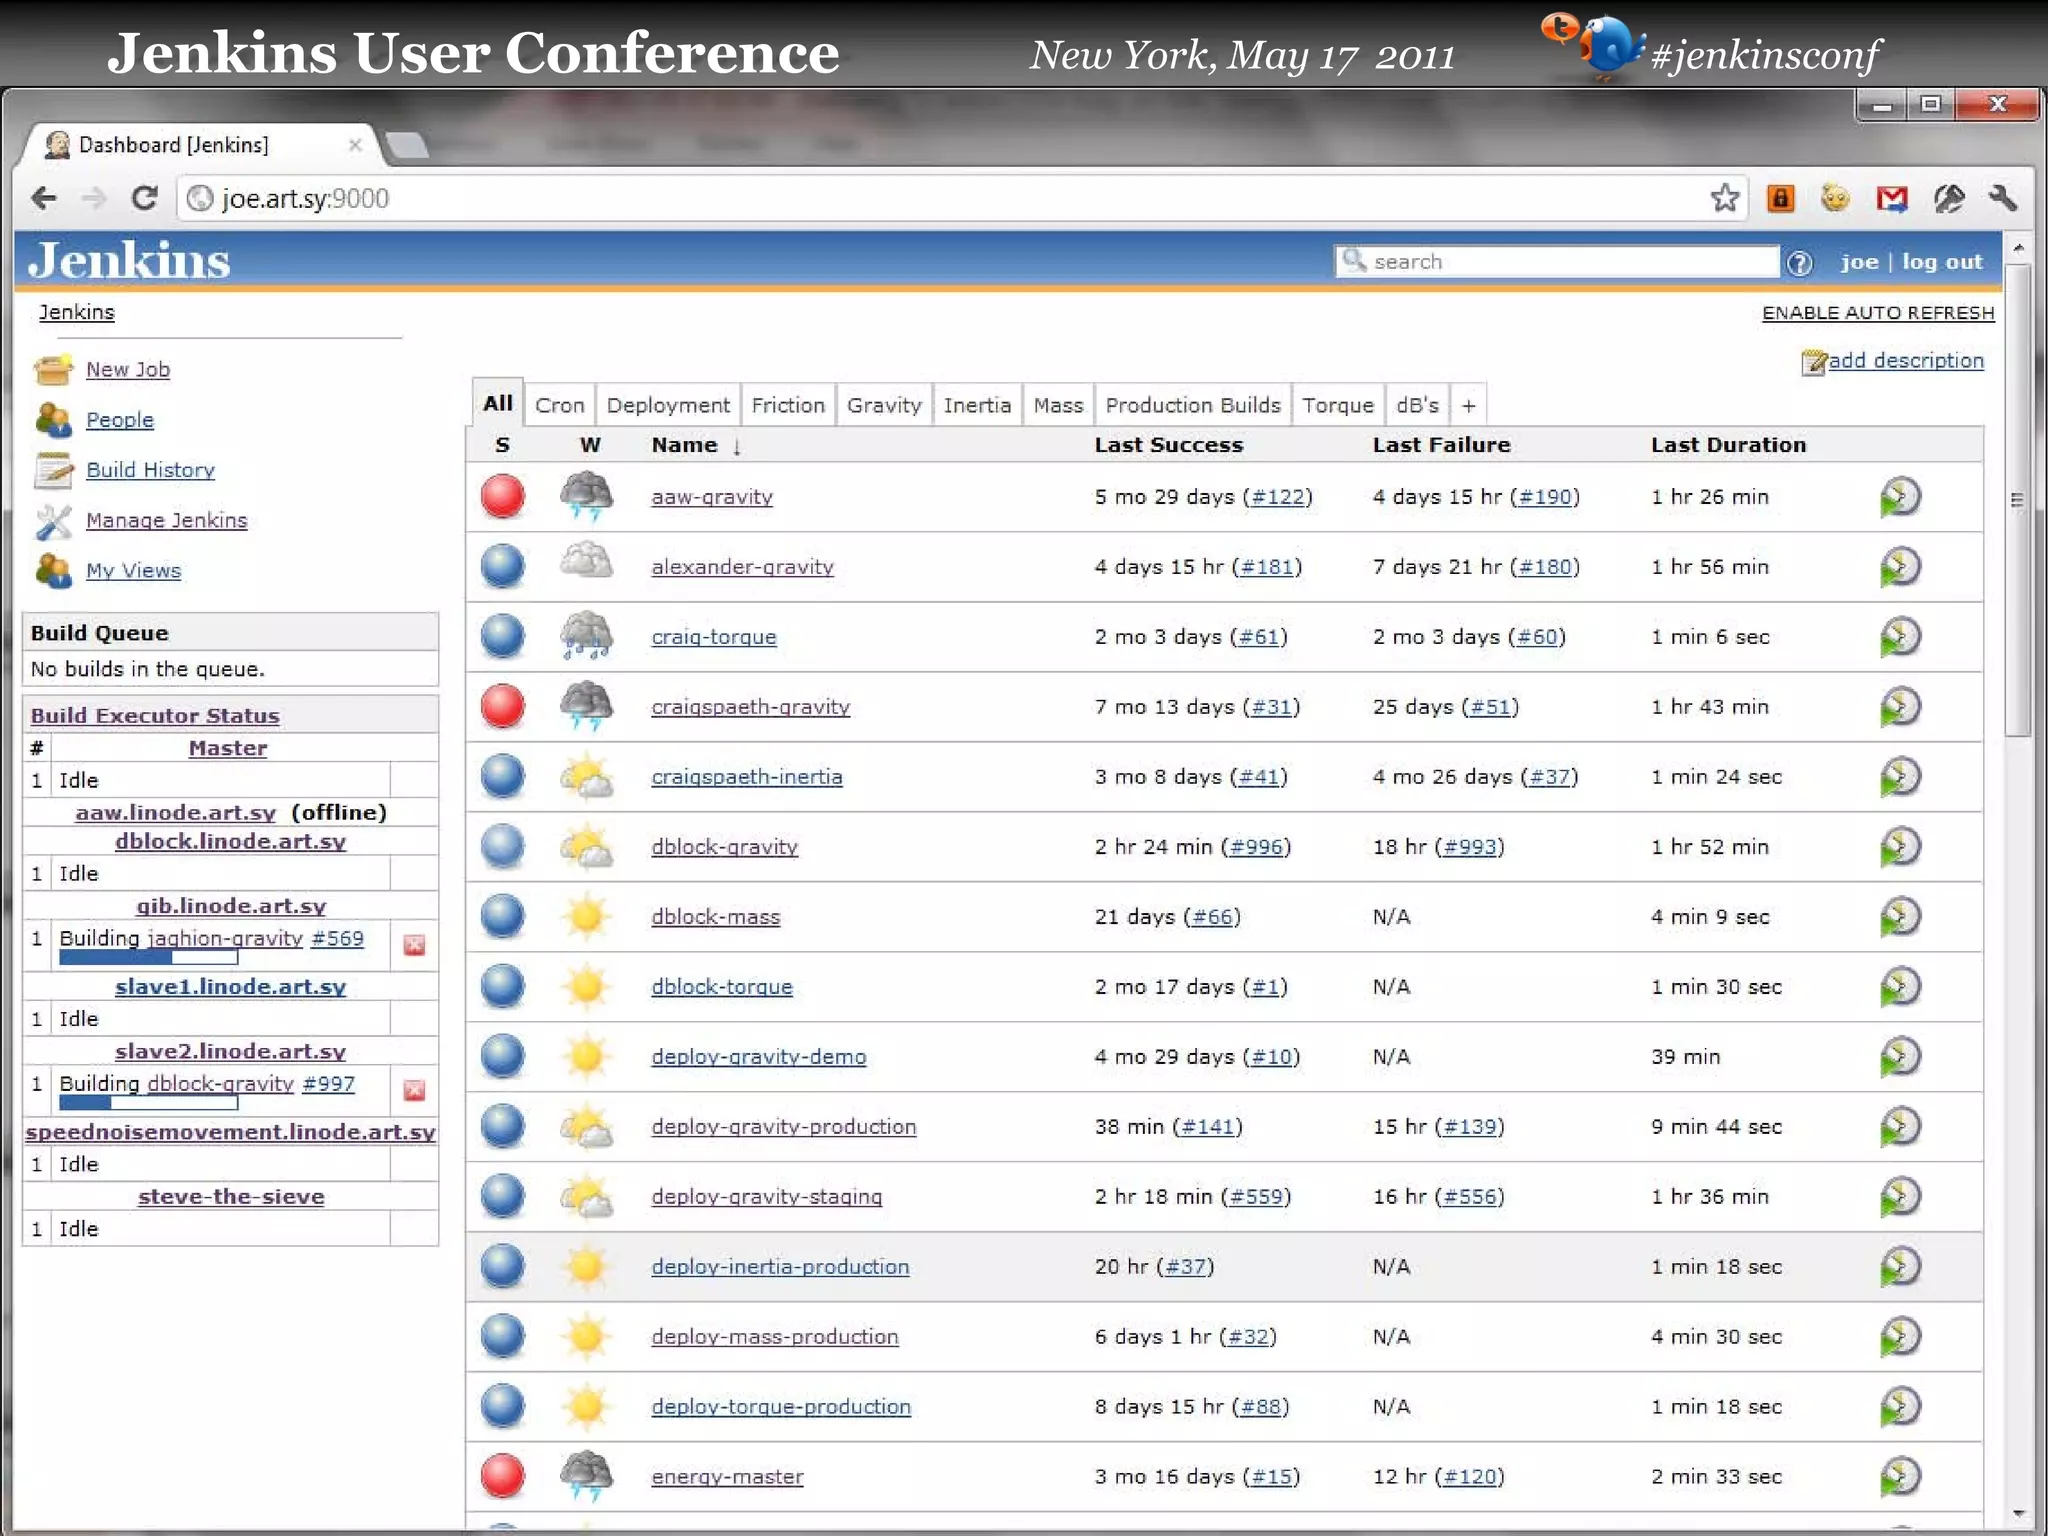The height and width of the screenshot is (1536, 2048).
Task: Switch to the Production Builds tab
Action: pos(1192,406)
